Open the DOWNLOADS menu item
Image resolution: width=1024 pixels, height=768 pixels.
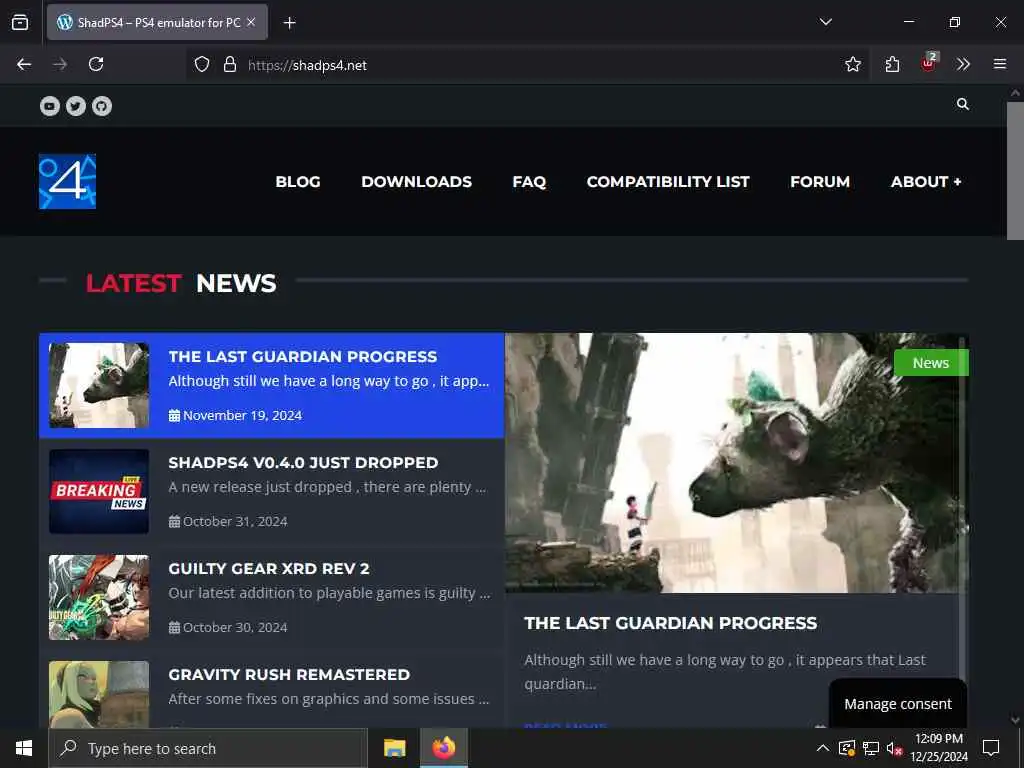tap(417, 182)
